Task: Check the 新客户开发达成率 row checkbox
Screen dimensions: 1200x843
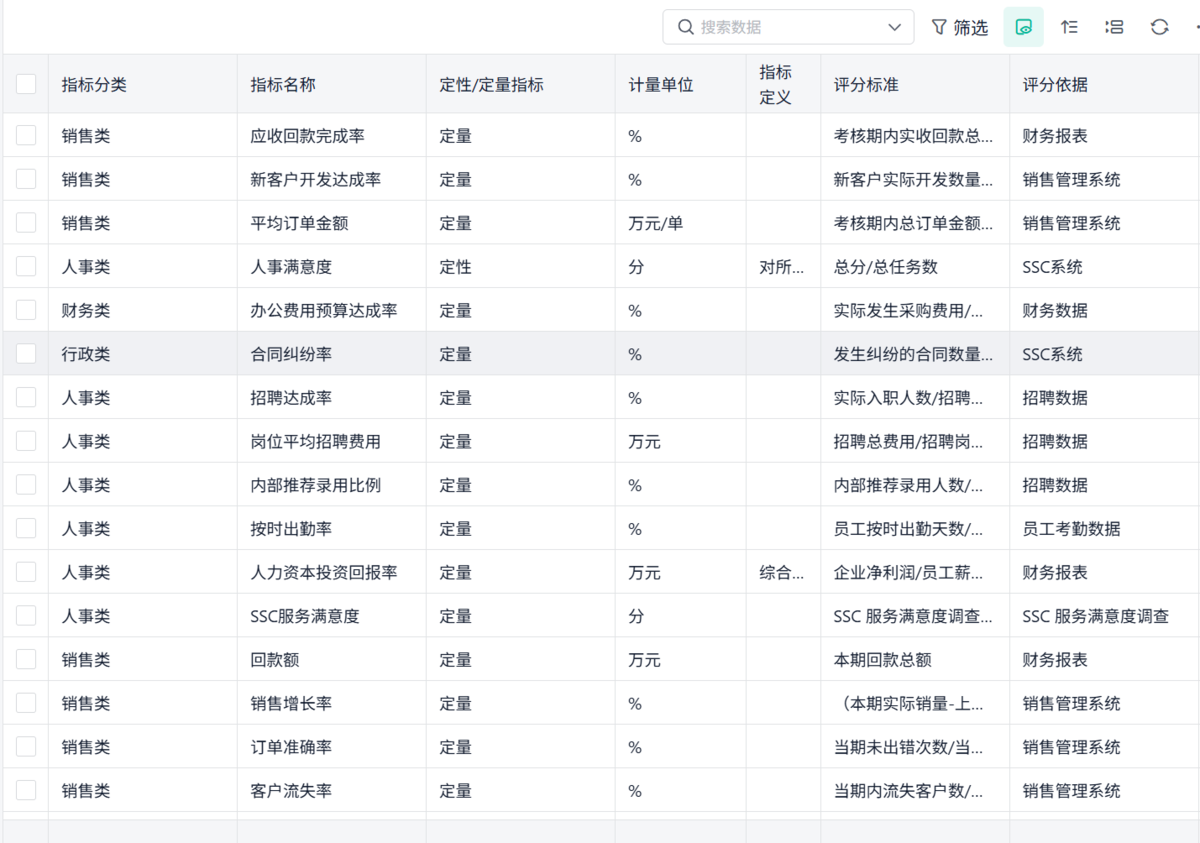Action: (26, 179)
